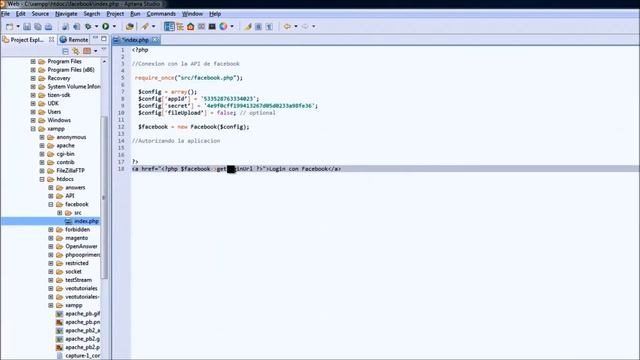Click the color wheel Themes icon
640x360 pixels.
[223, 27]
